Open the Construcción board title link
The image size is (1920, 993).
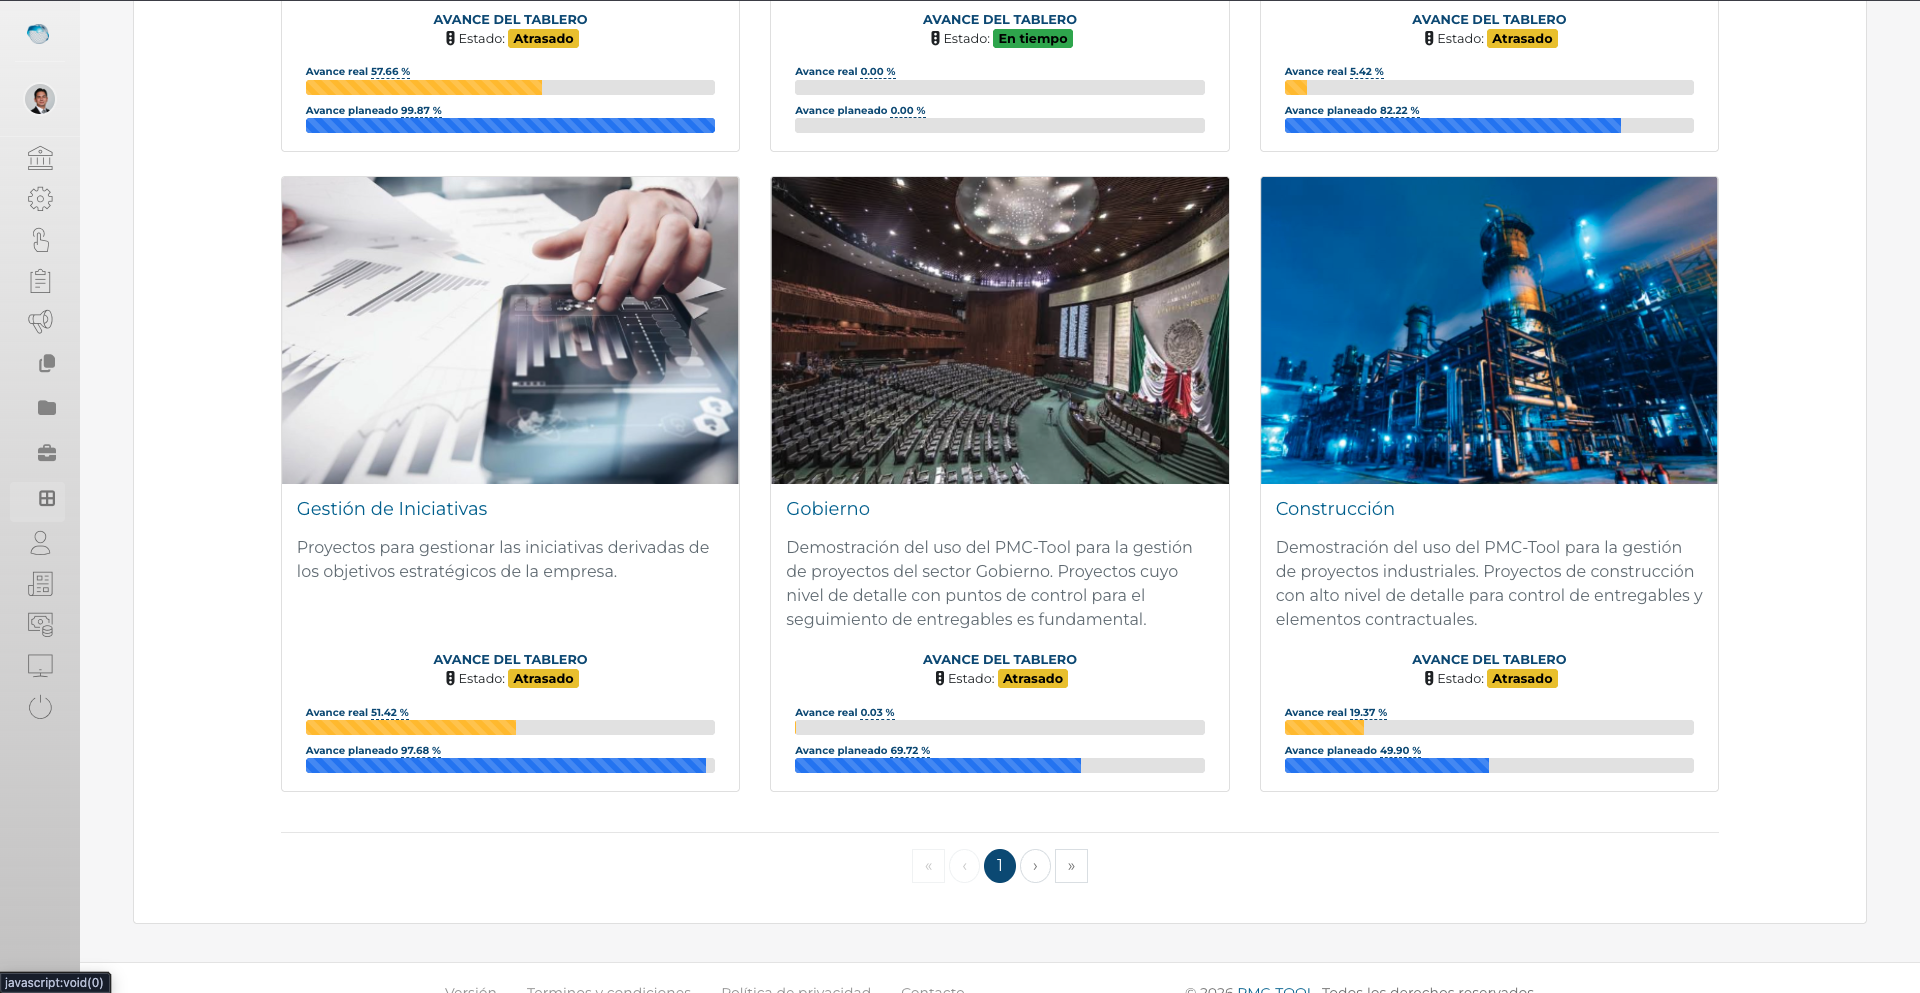click(x=1334, y=509)
